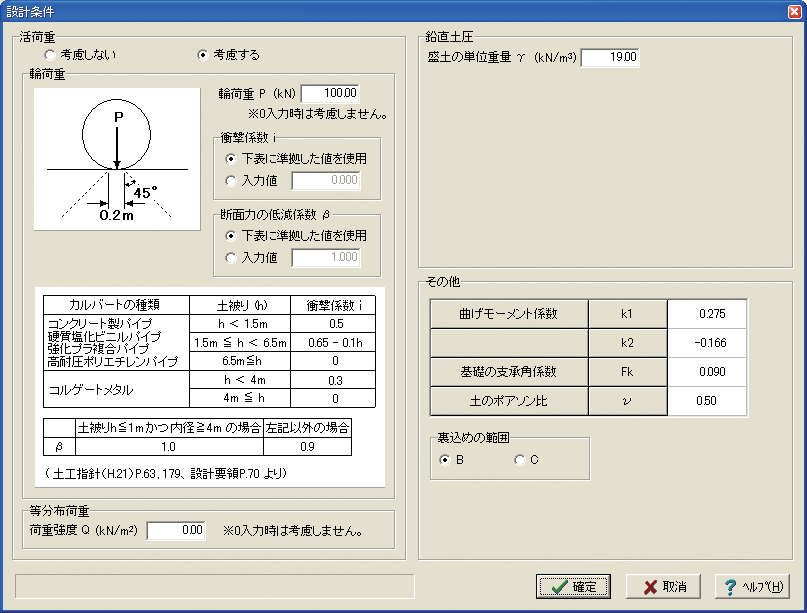
Task: Select 考慮しない live load option
Action: click(80, 55)
